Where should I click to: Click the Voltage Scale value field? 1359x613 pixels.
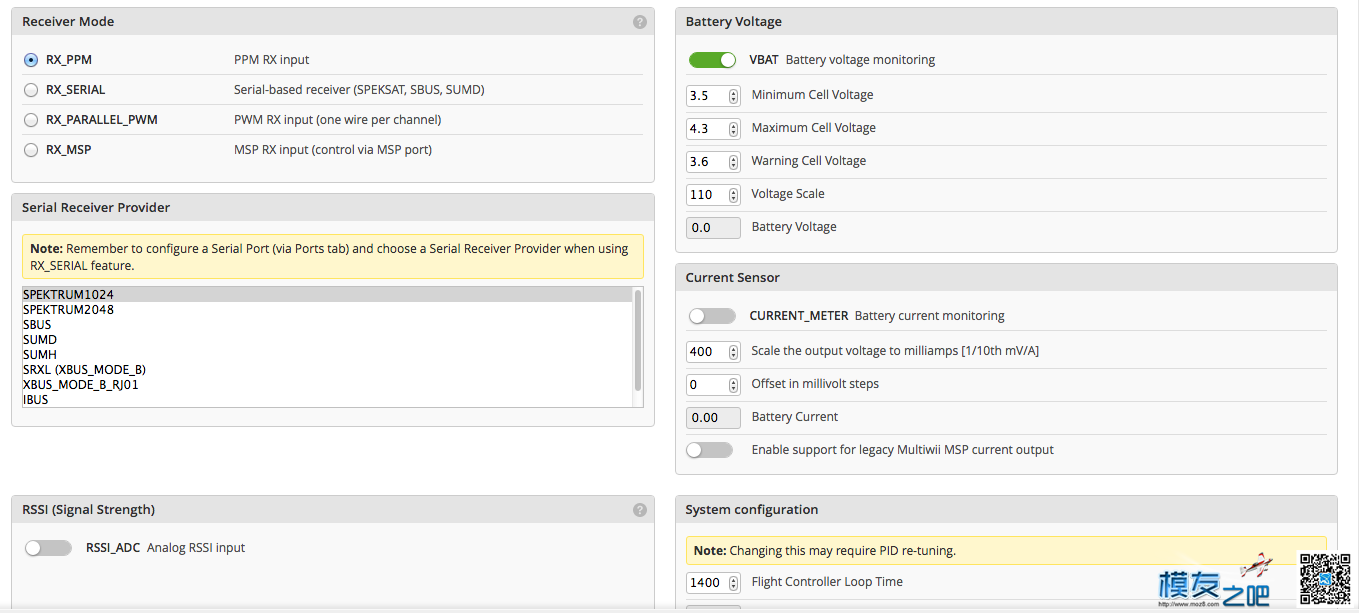(x=713, y=195)
